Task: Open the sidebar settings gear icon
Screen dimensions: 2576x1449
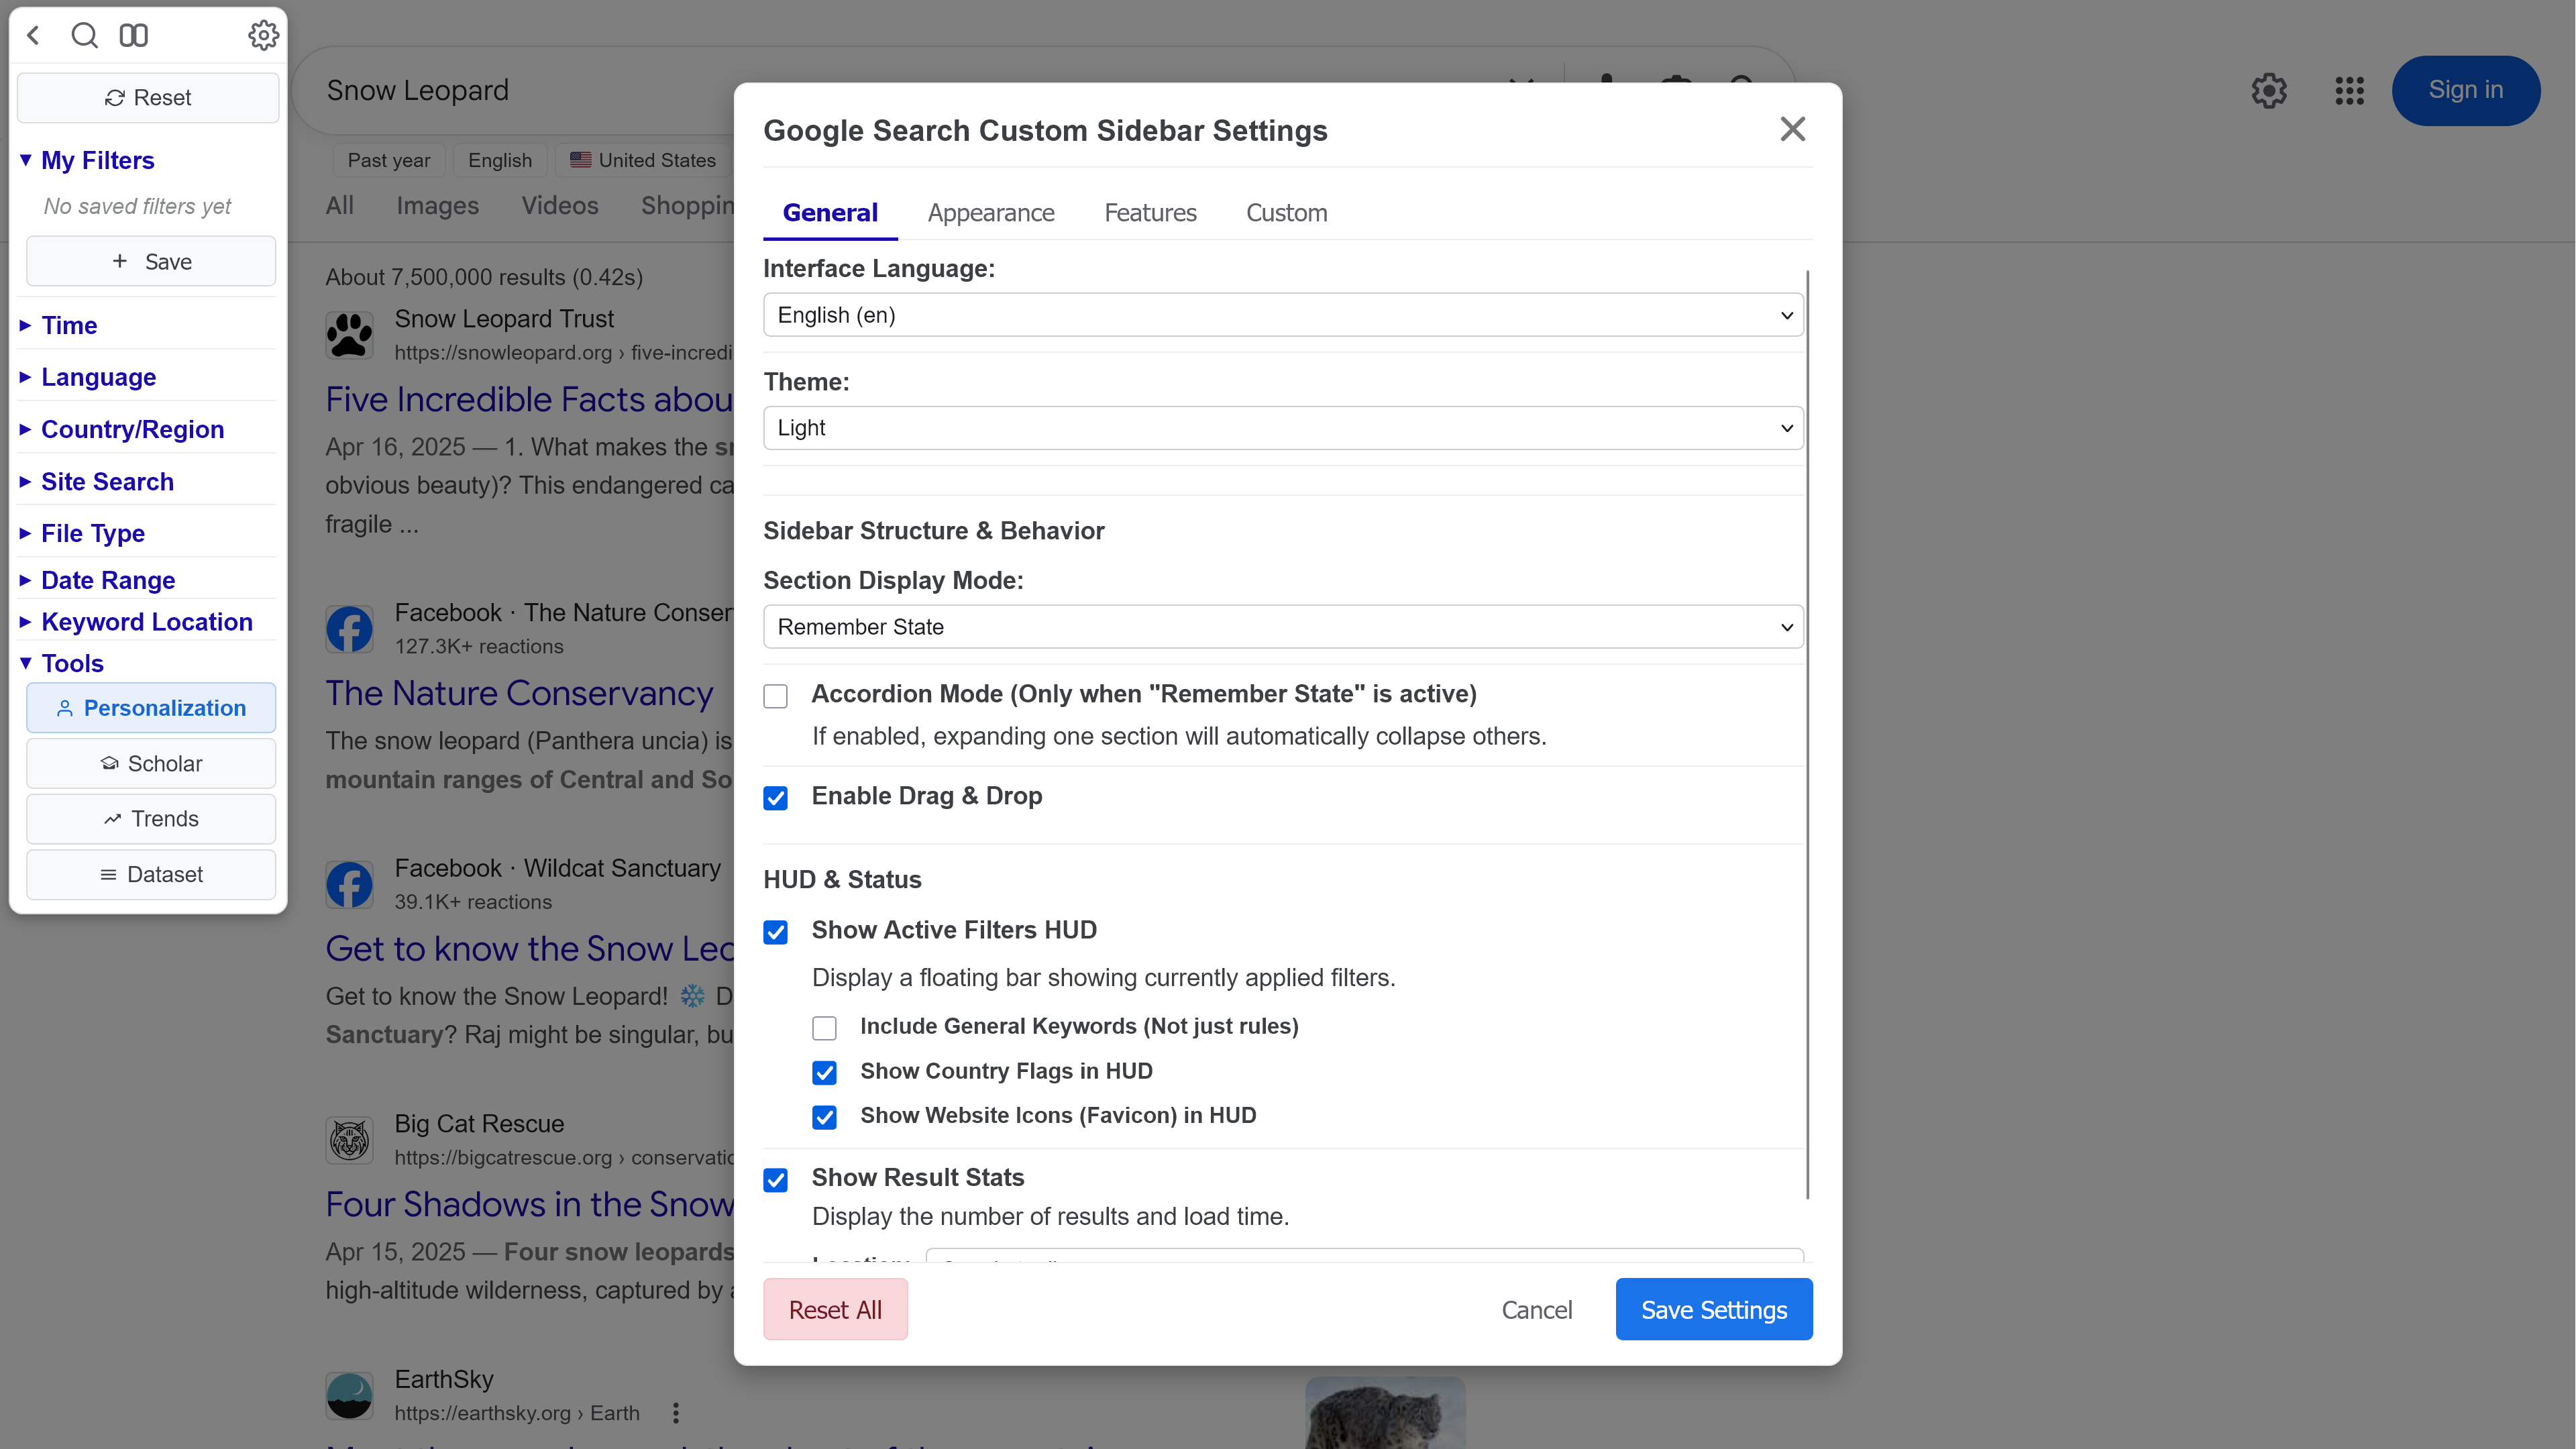Action: point(263,35)
